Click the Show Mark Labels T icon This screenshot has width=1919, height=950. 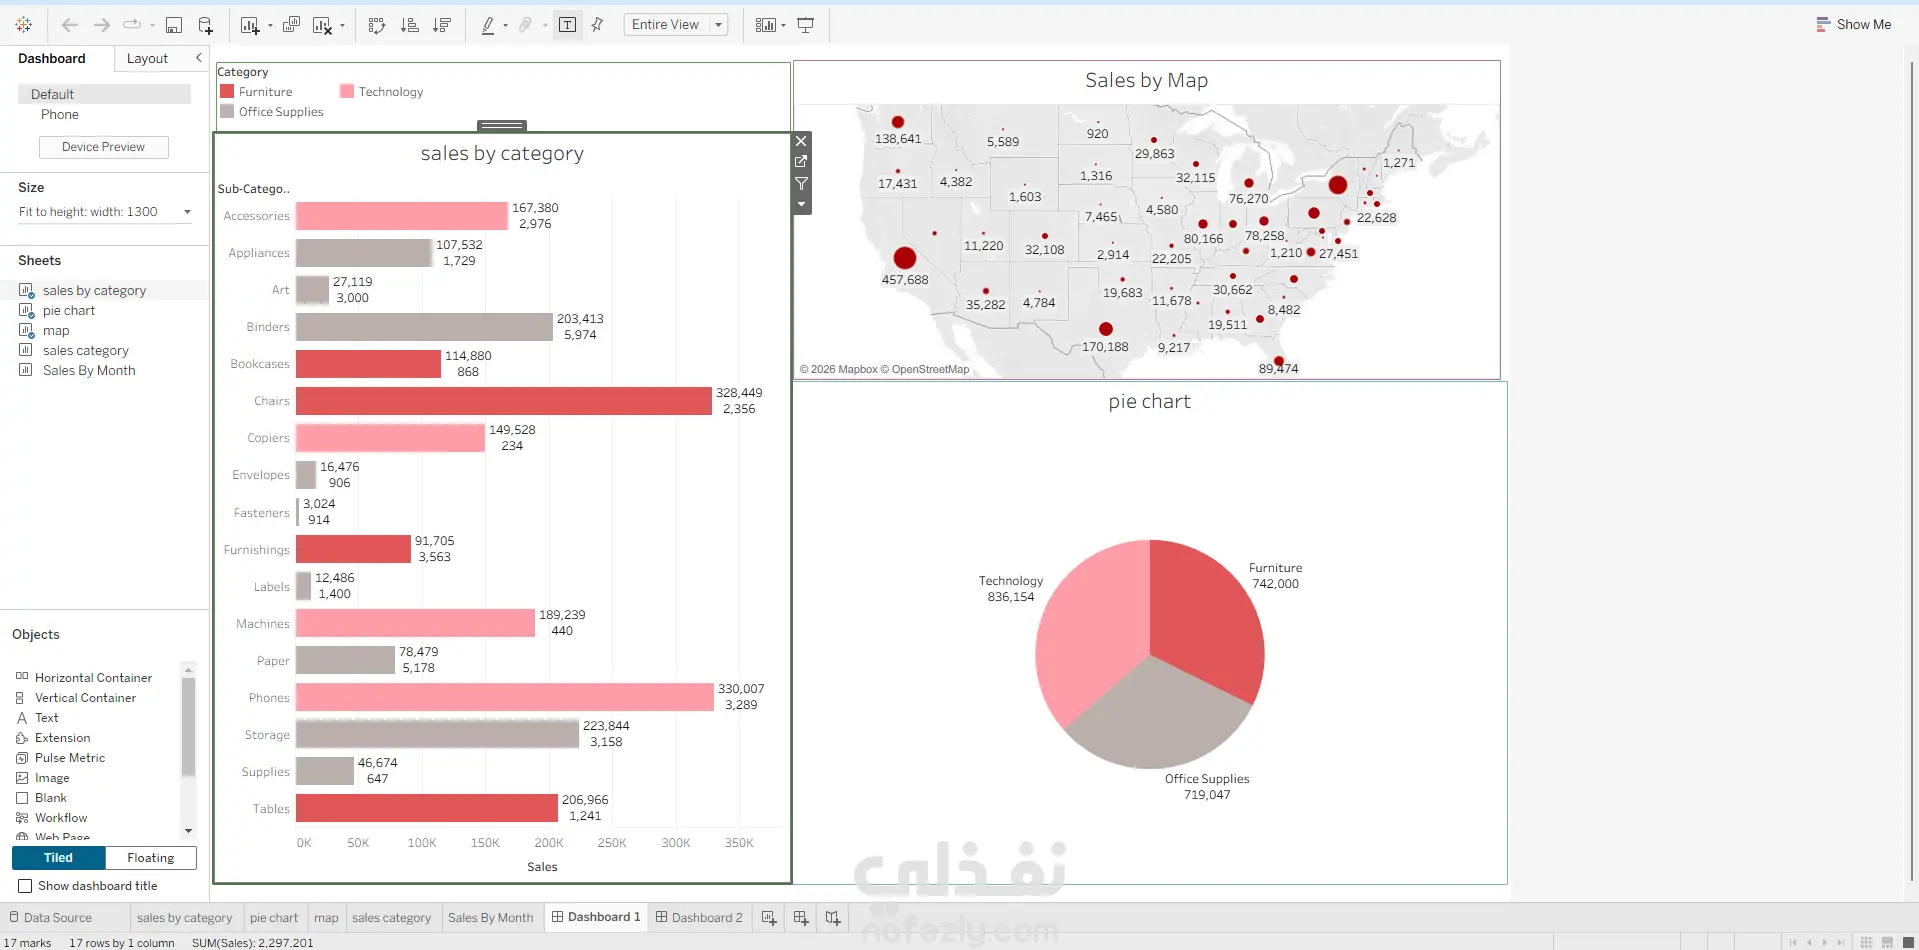pos(567,25)
